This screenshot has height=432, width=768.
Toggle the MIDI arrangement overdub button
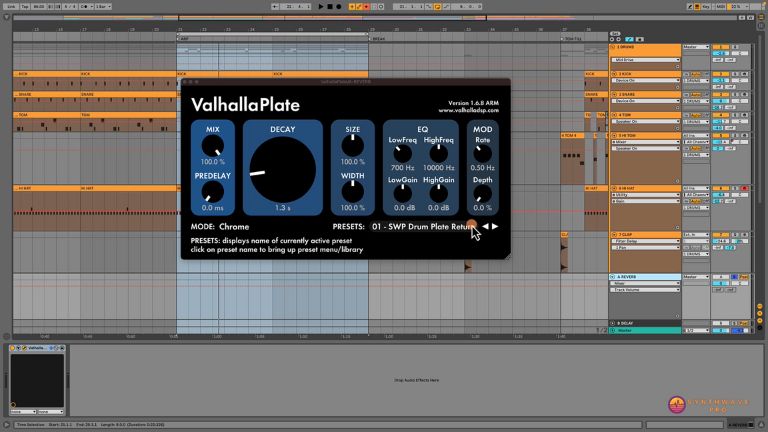352,6
